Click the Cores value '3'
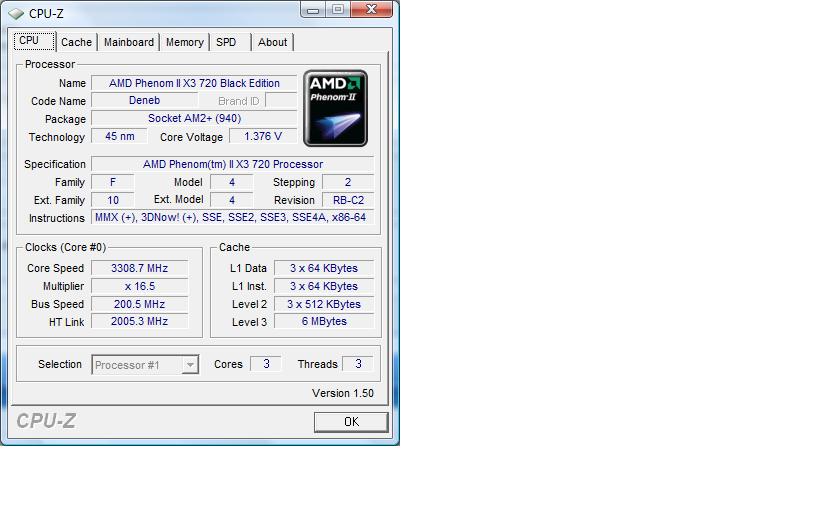840x525 pixels. tap(266, 364)
